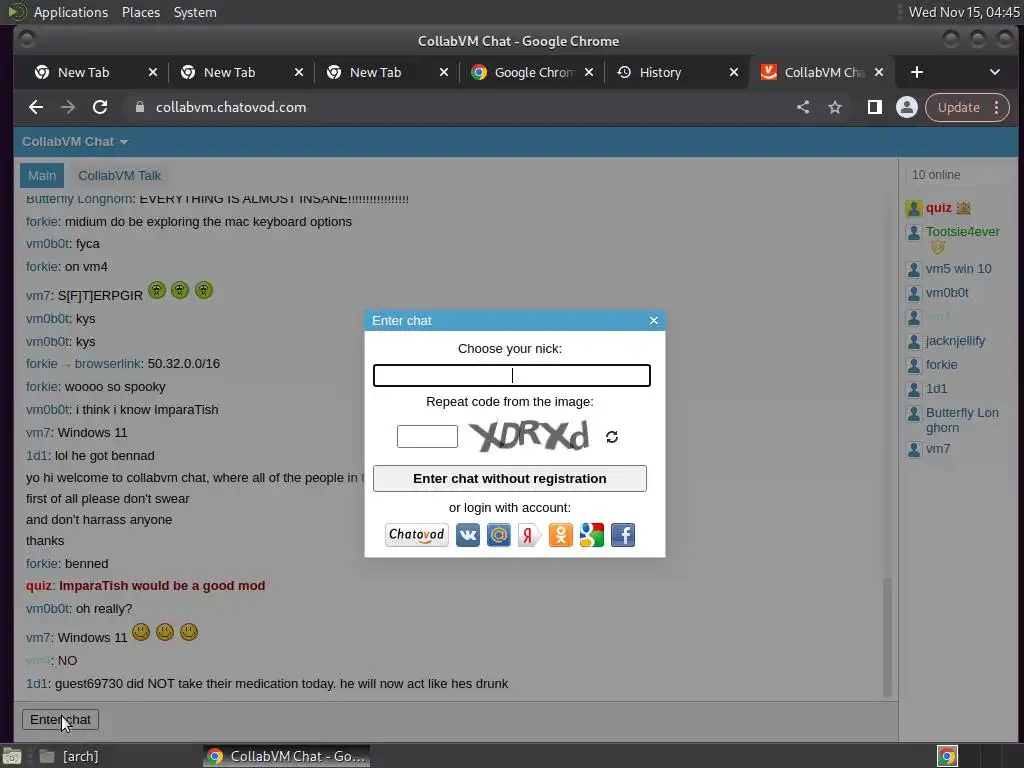Click the browser back arrow
Image resolution: width=1024 pixels, height=768 pixels.
click(x=36, y=107)
